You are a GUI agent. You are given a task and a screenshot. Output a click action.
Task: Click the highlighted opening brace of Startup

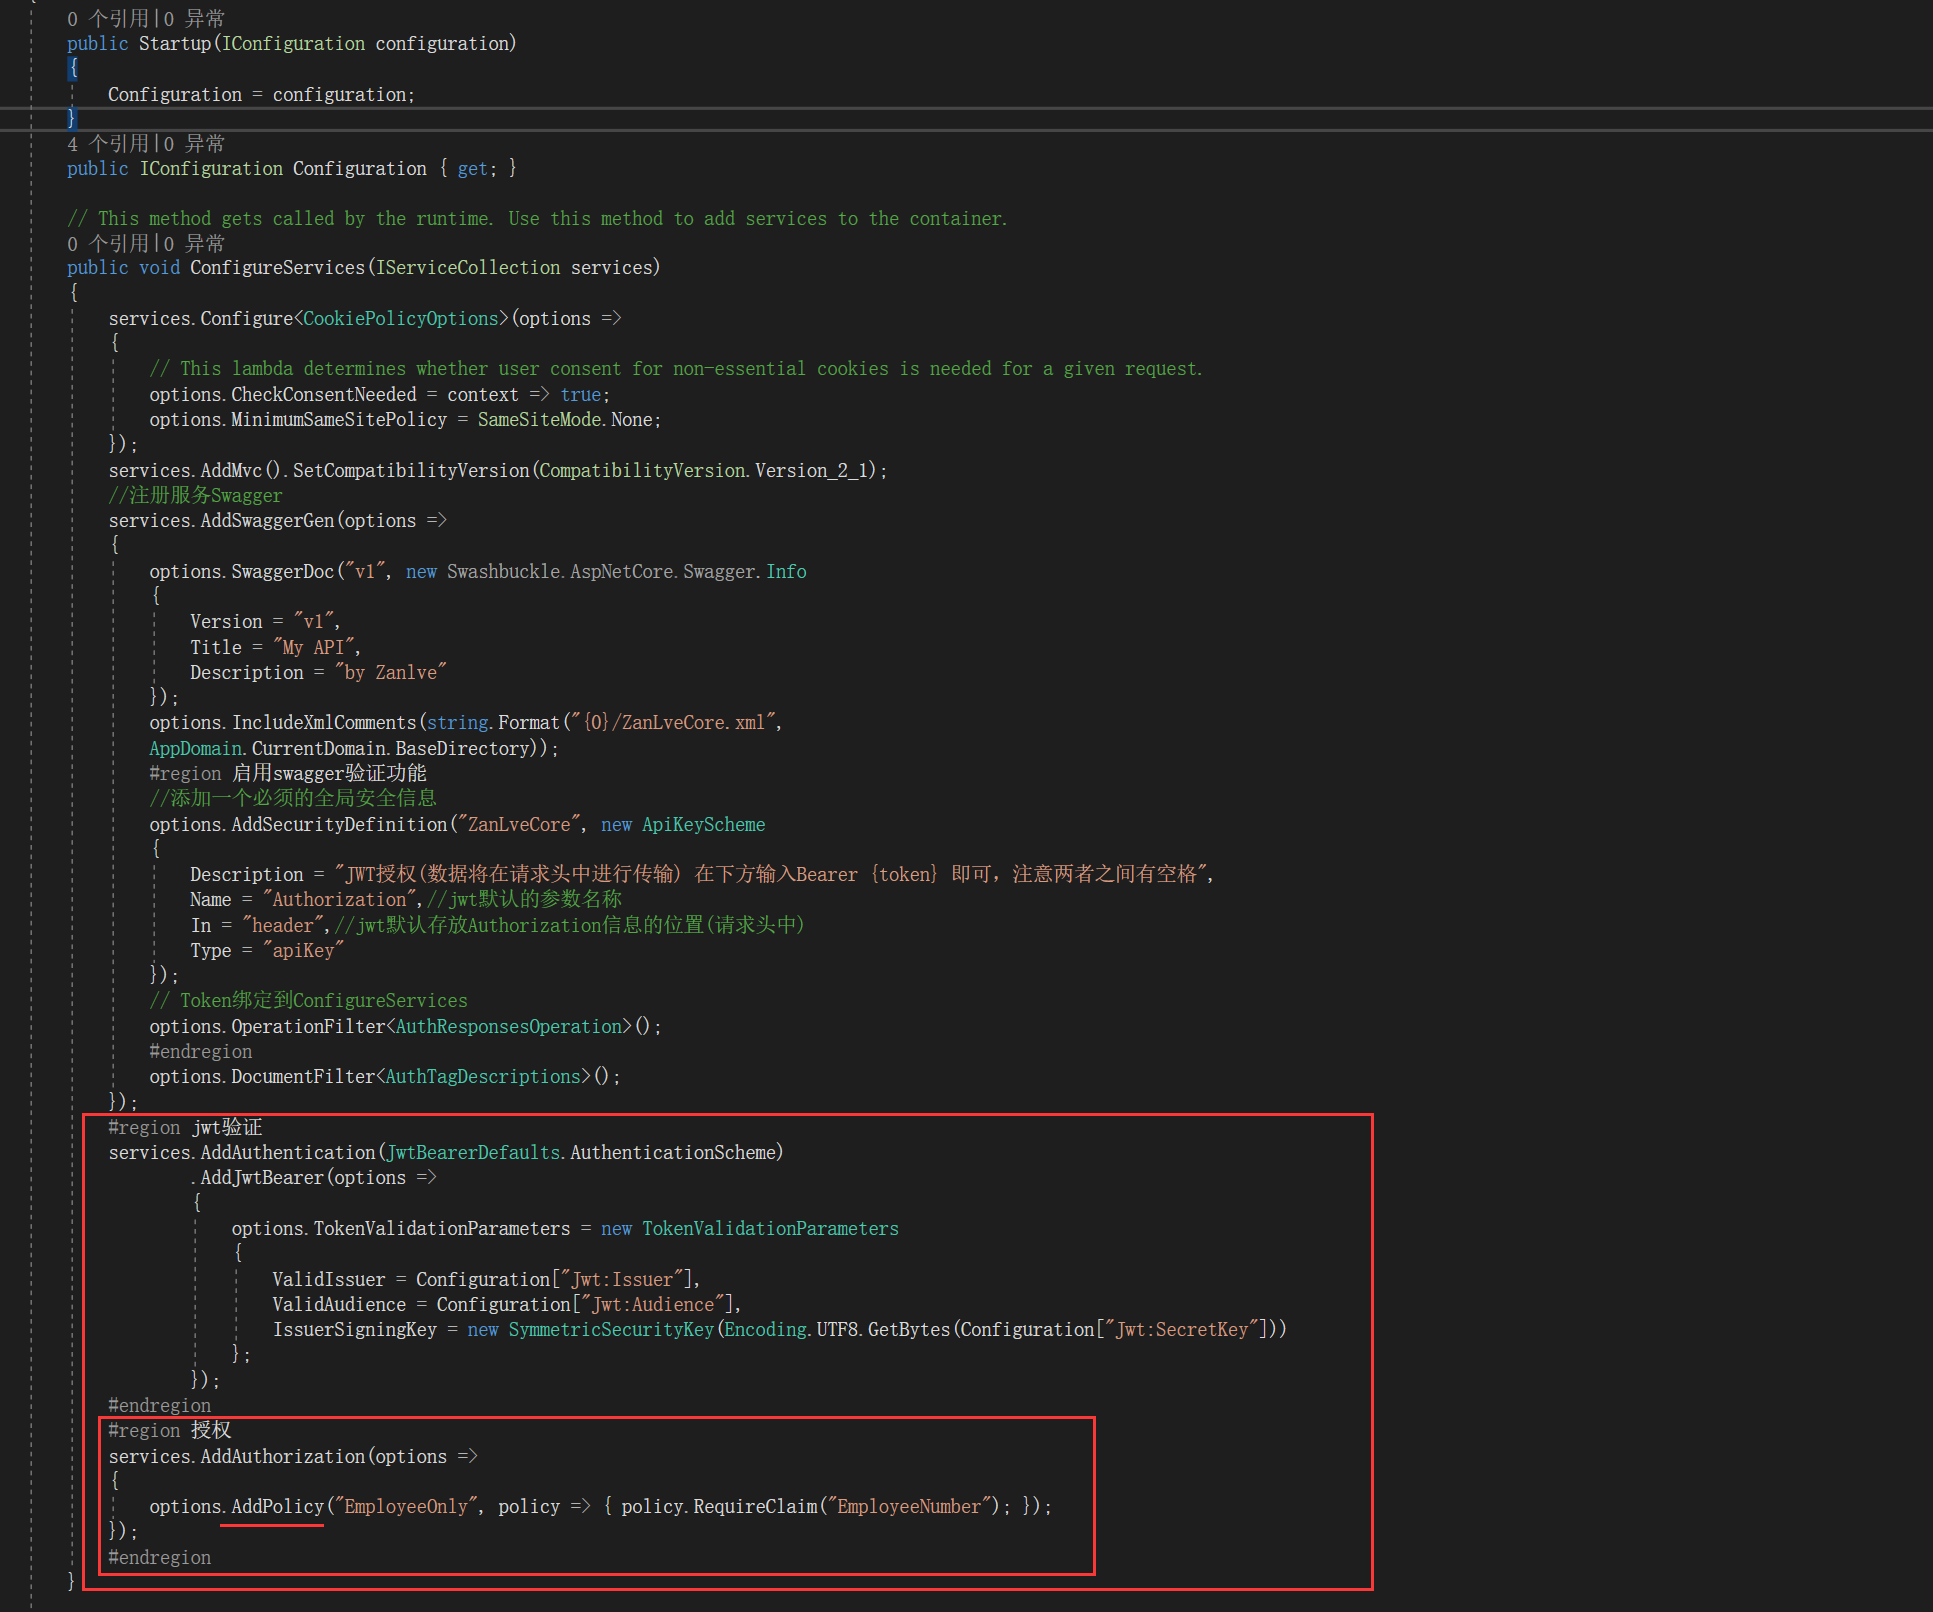(73, 68)
